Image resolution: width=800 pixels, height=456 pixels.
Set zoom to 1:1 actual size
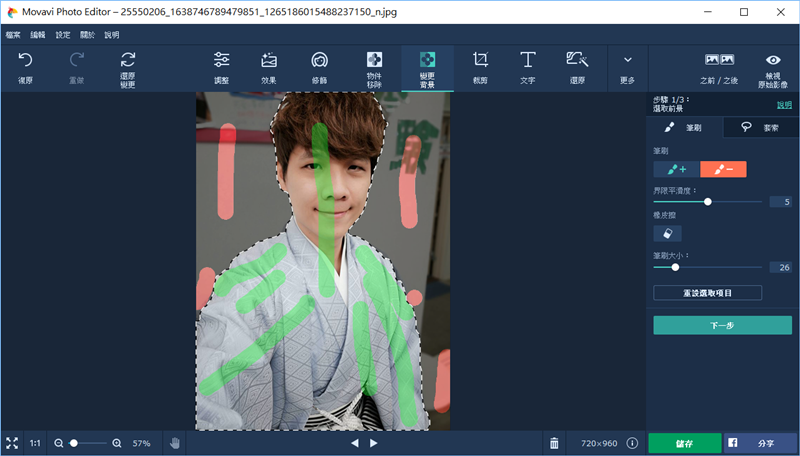[35, 443]
